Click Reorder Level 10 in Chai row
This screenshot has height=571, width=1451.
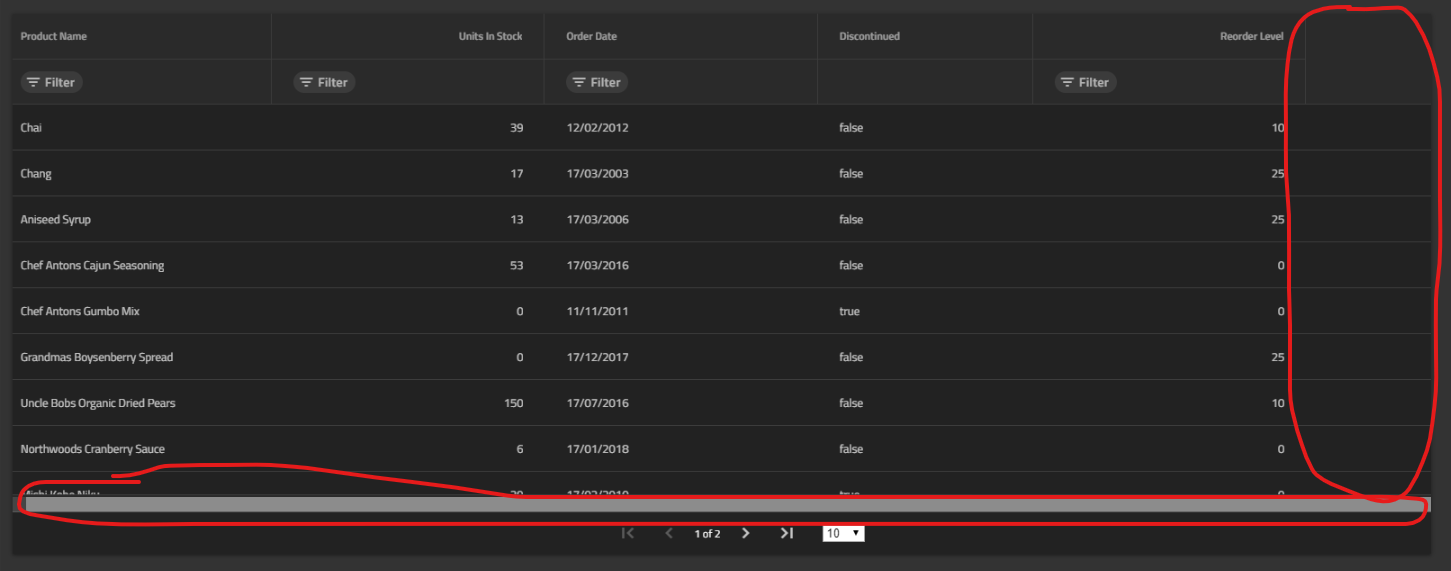pos(1278,128)
